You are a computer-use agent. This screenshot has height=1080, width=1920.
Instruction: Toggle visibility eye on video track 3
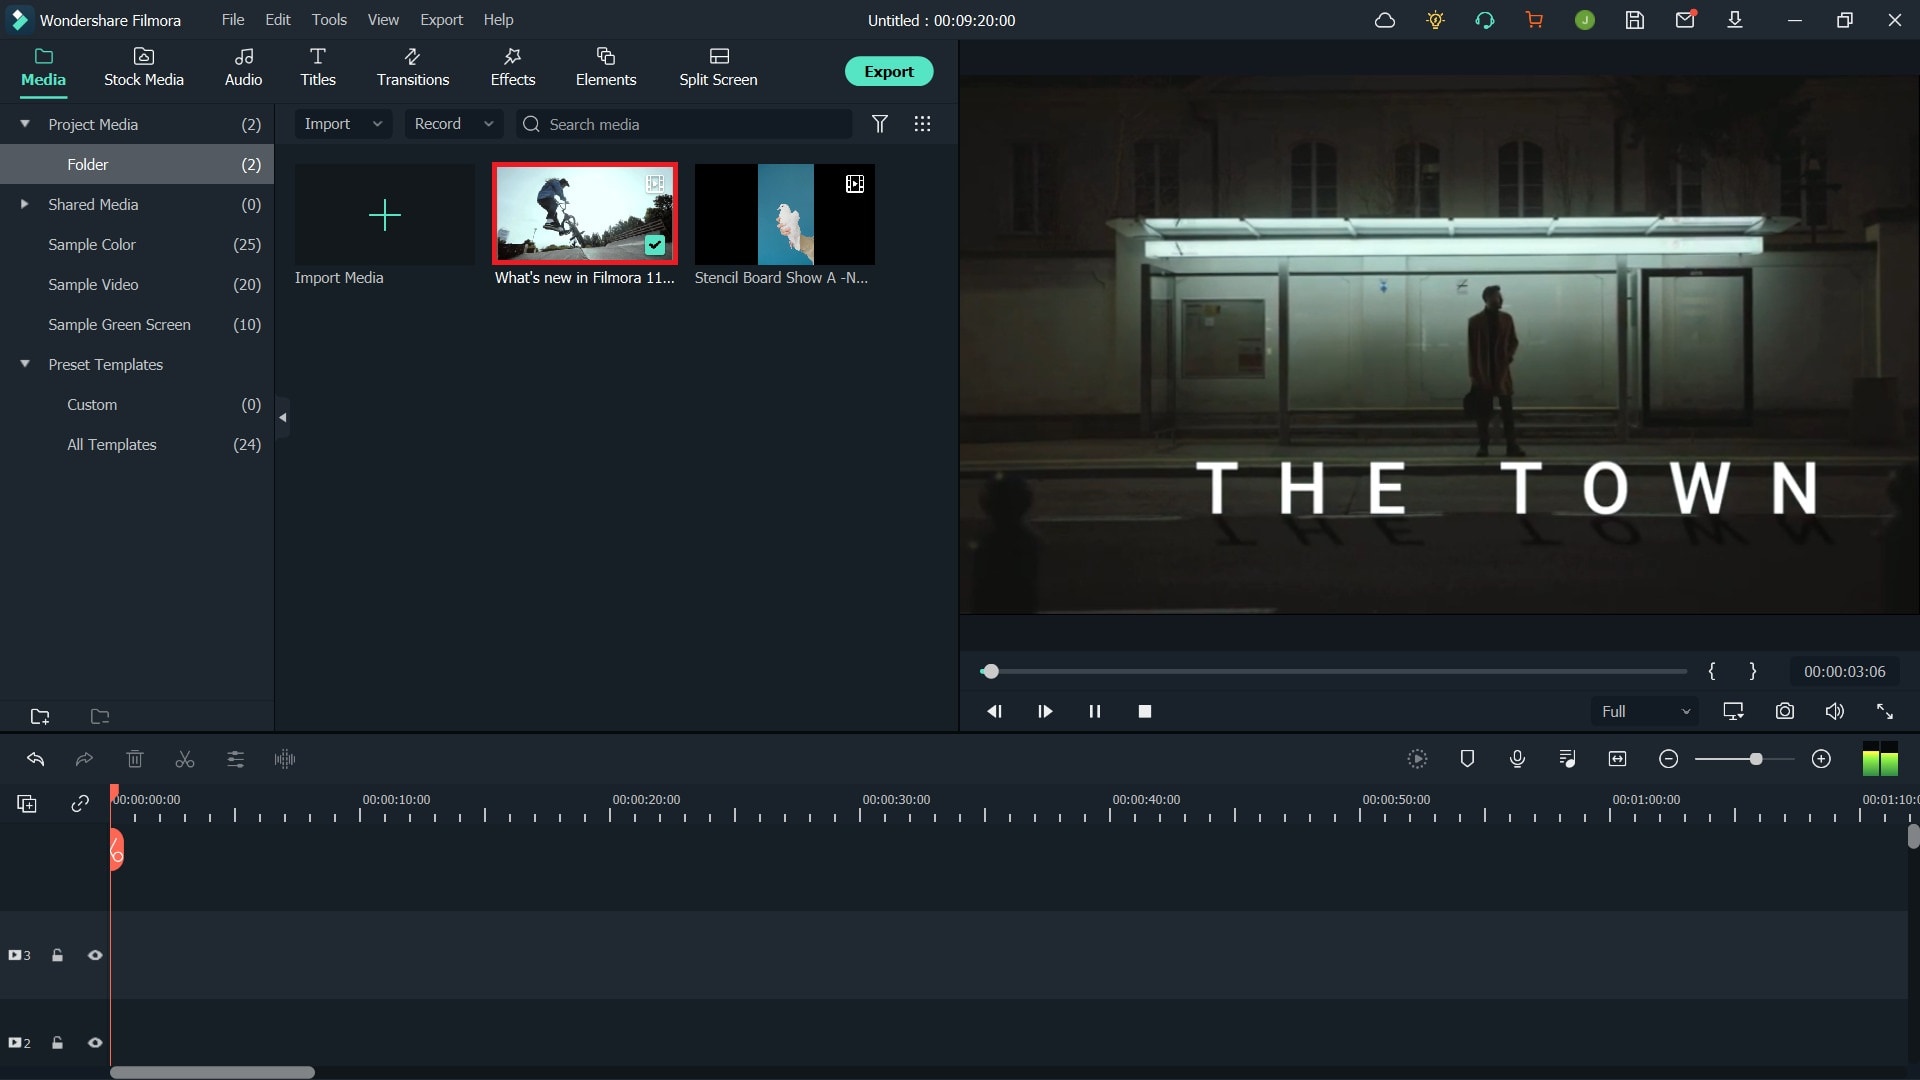click(95, 956)
